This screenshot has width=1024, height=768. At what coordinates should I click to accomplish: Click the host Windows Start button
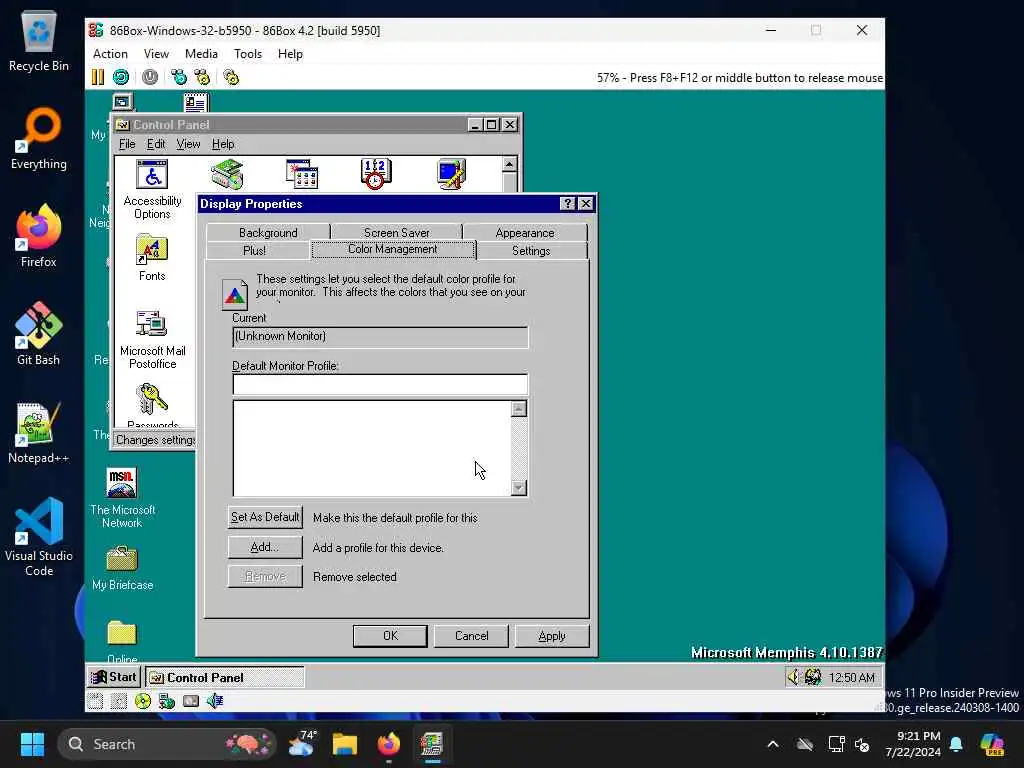point(32,744)
